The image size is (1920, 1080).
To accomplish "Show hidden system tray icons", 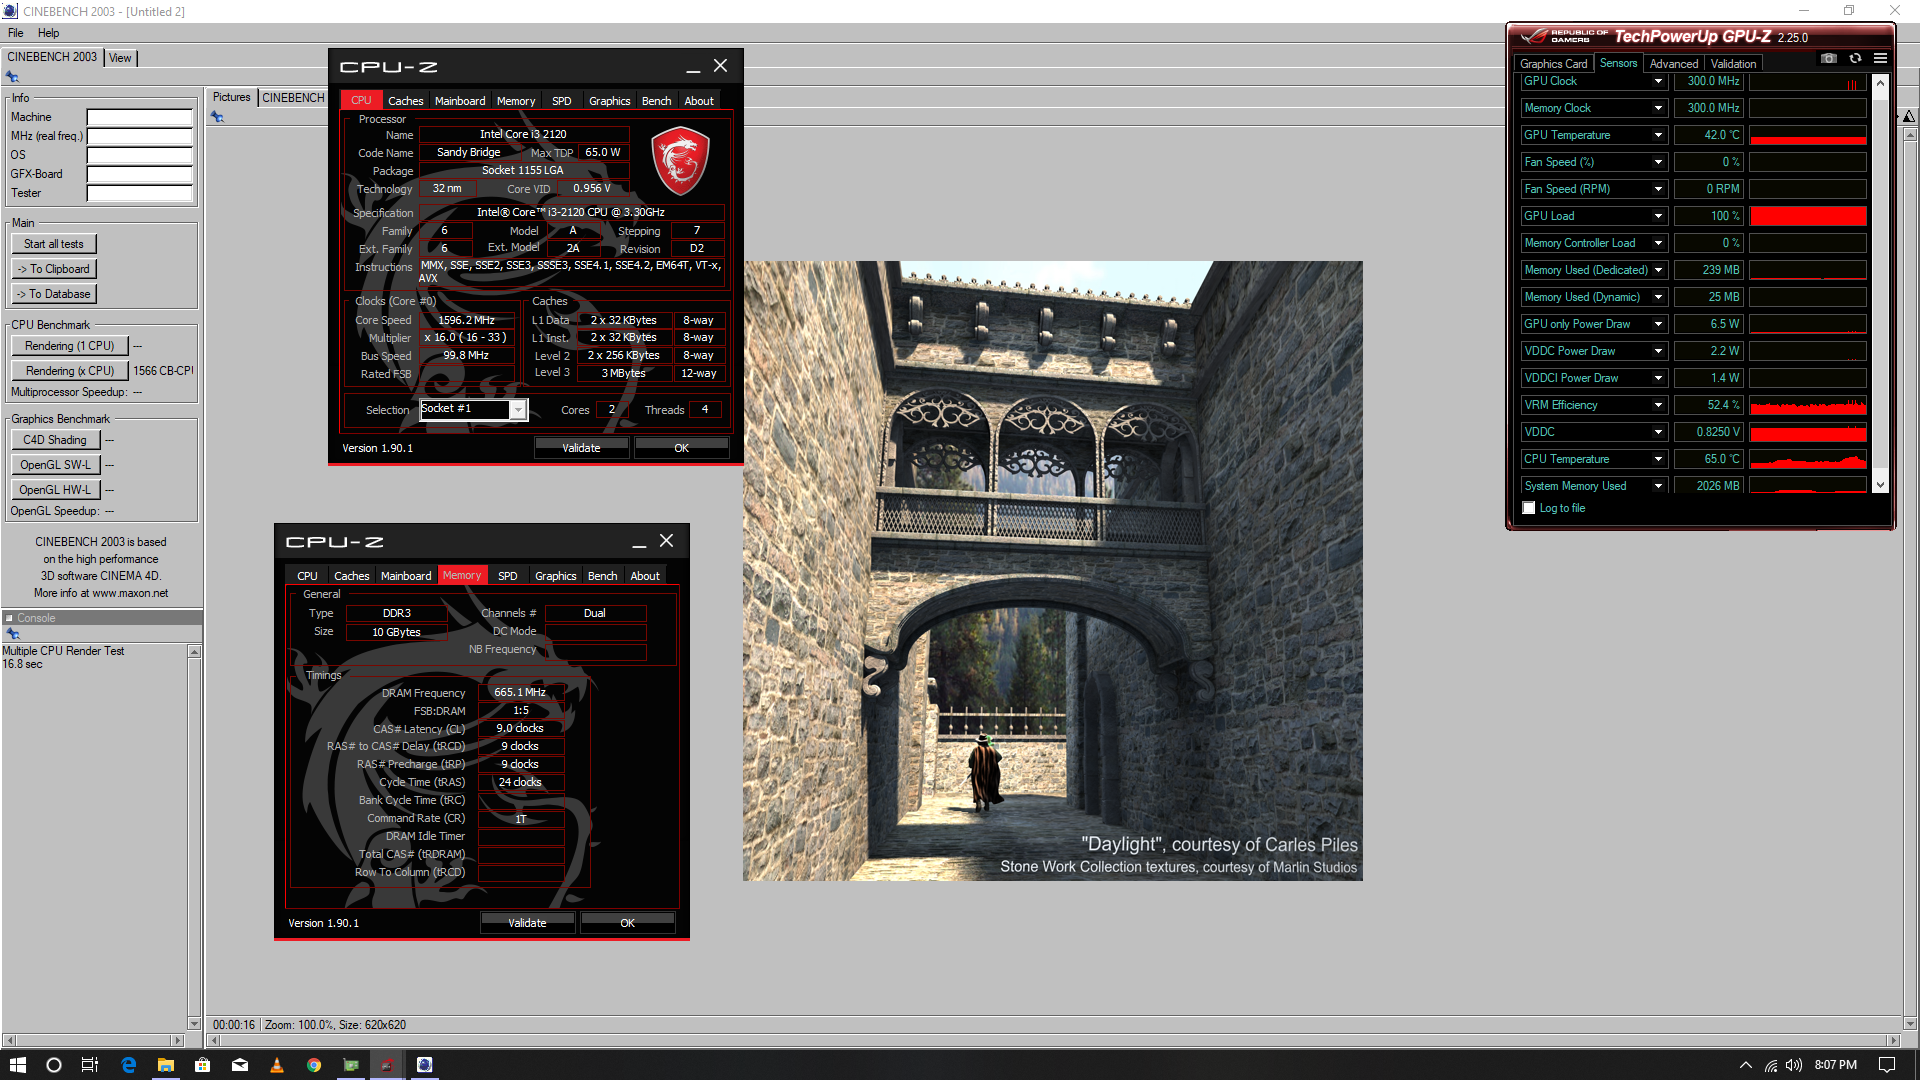I will pos(1746,1065).
